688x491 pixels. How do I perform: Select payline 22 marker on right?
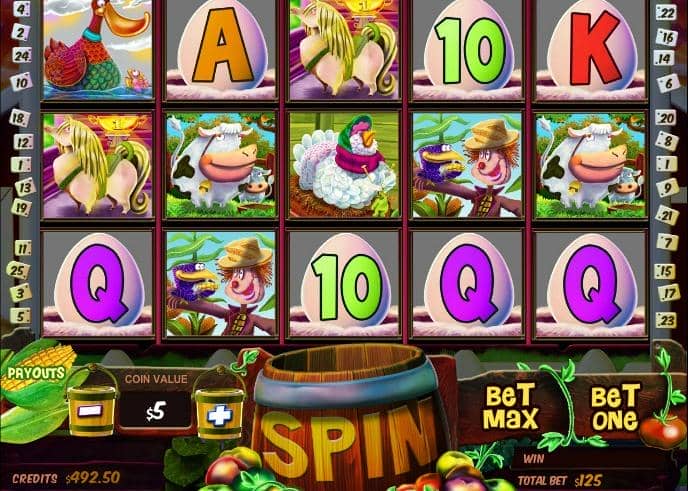[x=666, y=13]
